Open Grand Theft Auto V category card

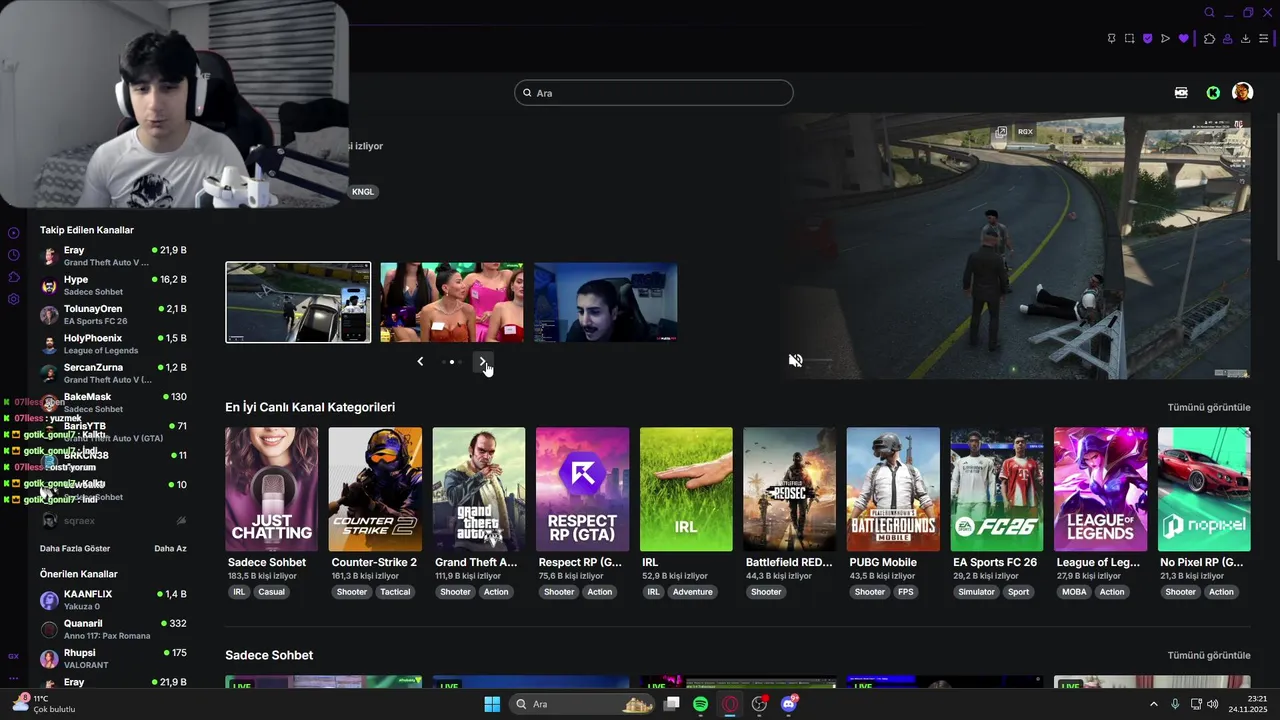(479, 489)
